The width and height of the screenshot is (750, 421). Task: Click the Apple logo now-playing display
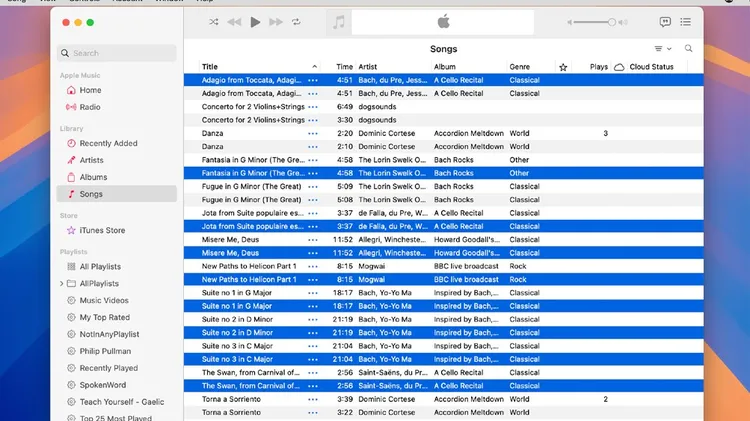click(x=443, y=22)
